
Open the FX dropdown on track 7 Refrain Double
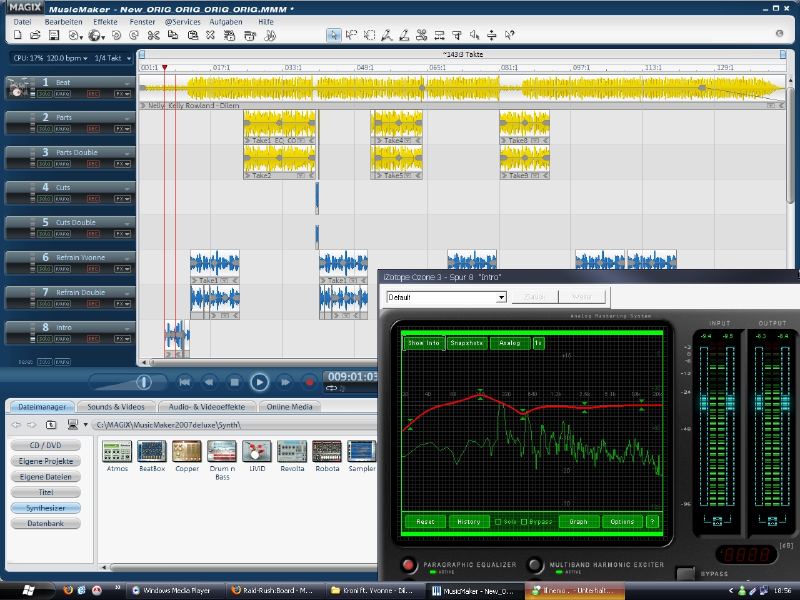(122, 304)
